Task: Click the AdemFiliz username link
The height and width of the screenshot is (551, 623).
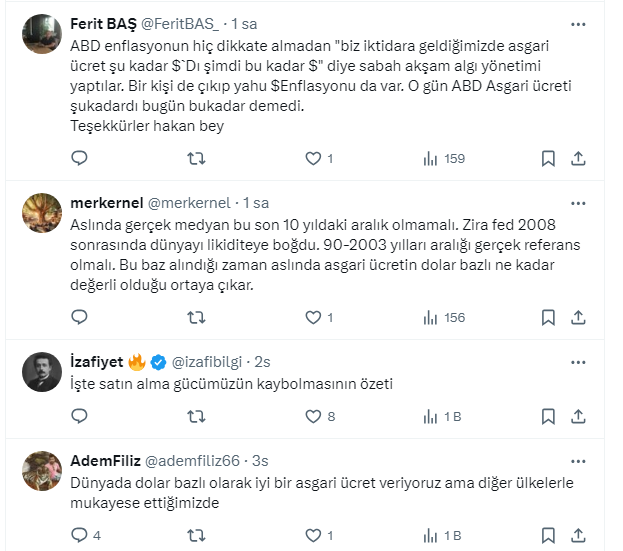Action: click(105, 460)
